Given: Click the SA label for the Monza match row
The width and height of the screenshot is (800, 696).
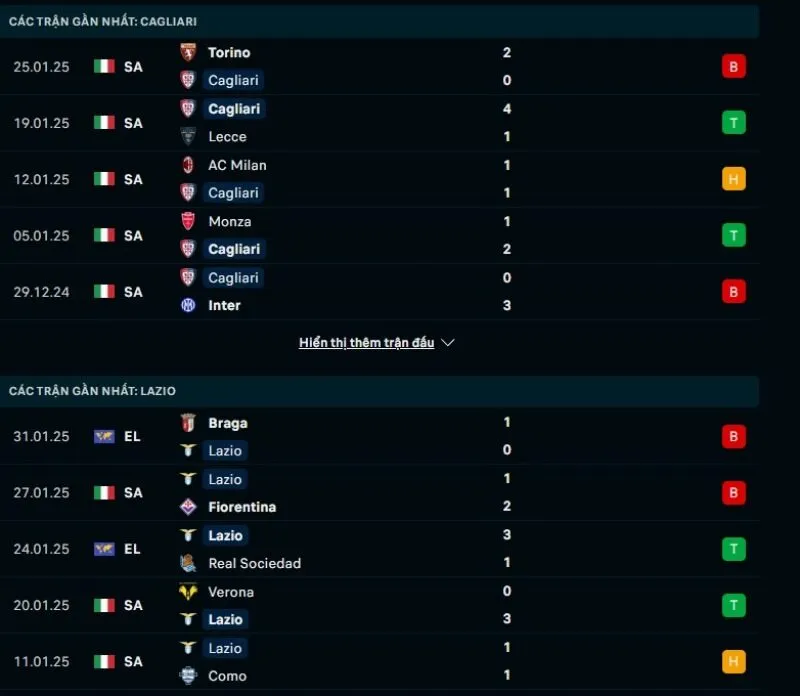Looking at the screenshot, I should pos(133,236).
